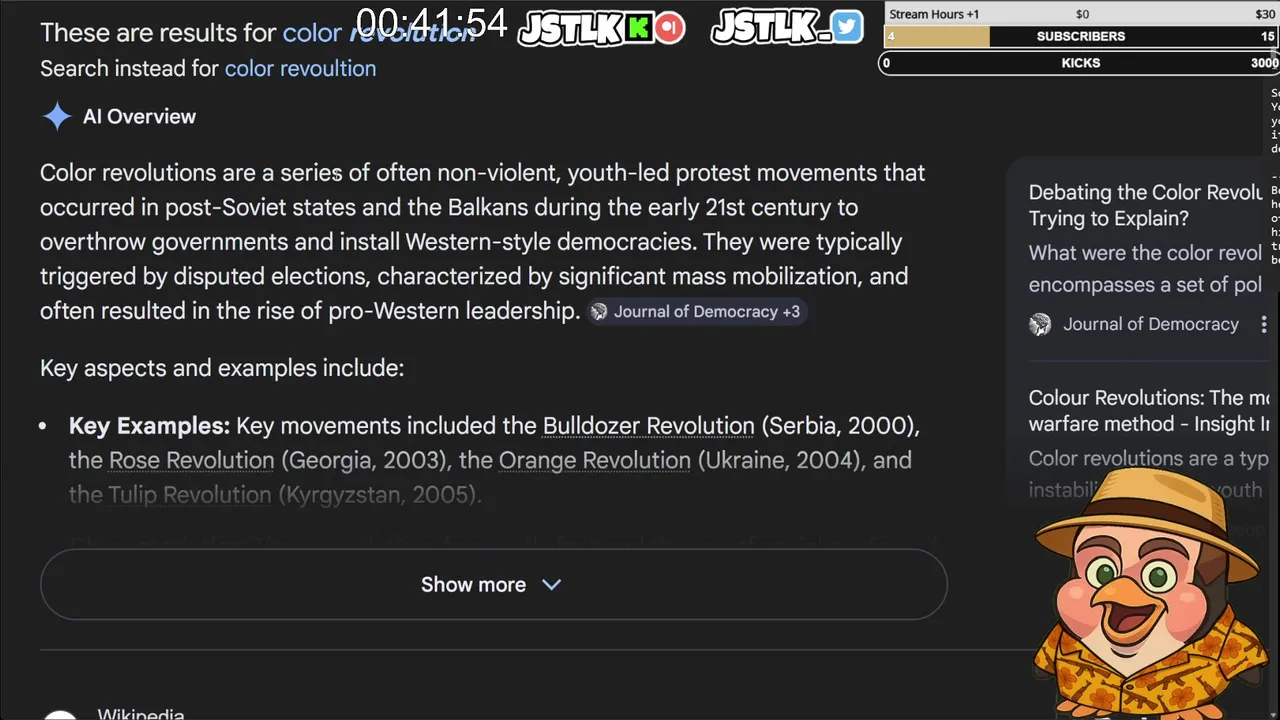The image size is (1280, 720).
Task: Open the Orange Revolution link
Action: (x=594, y=461)
